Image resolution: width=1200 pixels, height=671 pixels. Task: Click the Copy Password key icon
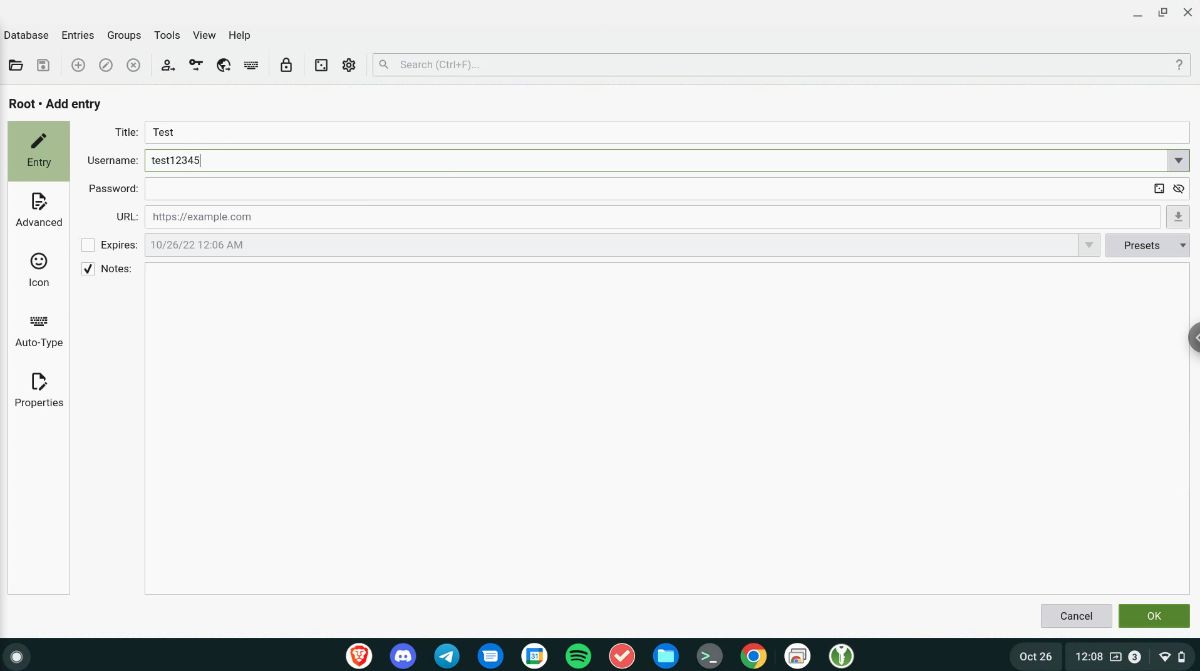pyautogui.click(x=196, y=65)
